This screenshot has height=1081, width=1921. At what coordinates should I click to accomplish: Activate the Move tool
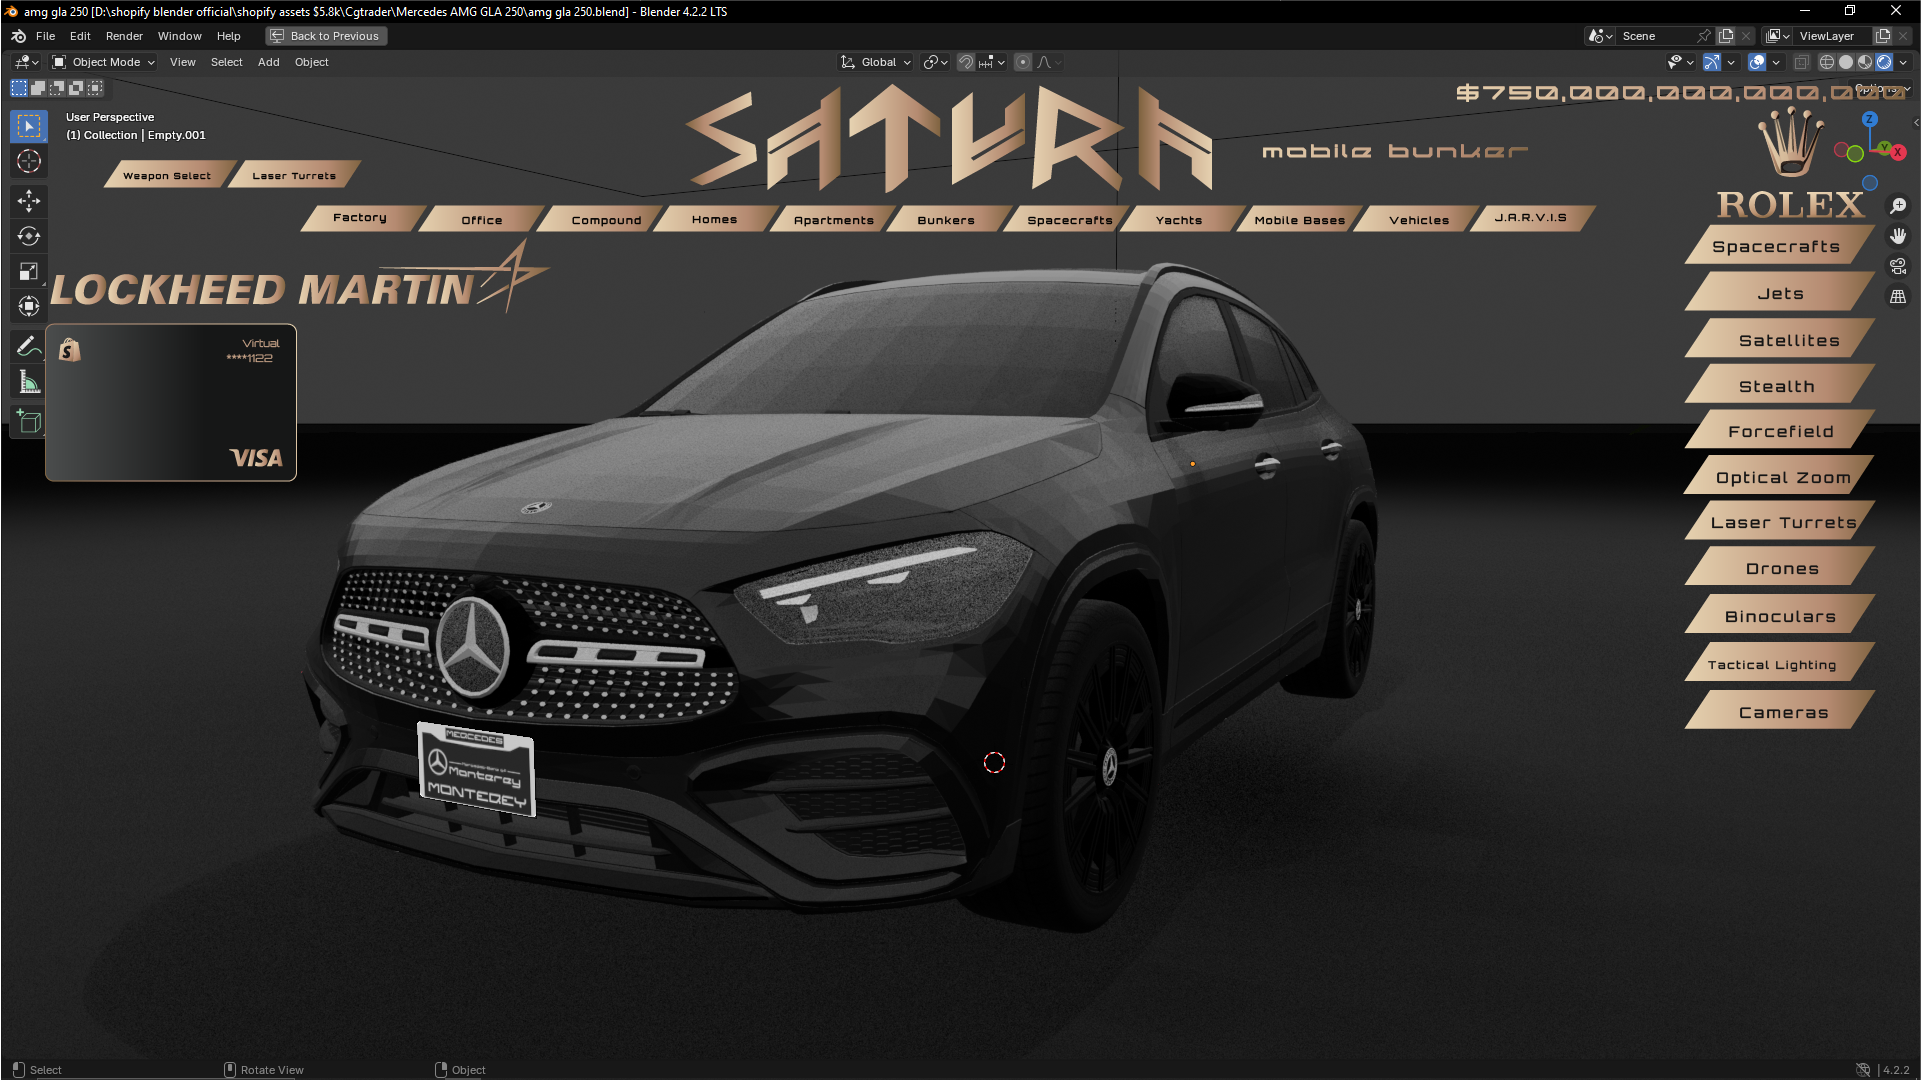28,201
